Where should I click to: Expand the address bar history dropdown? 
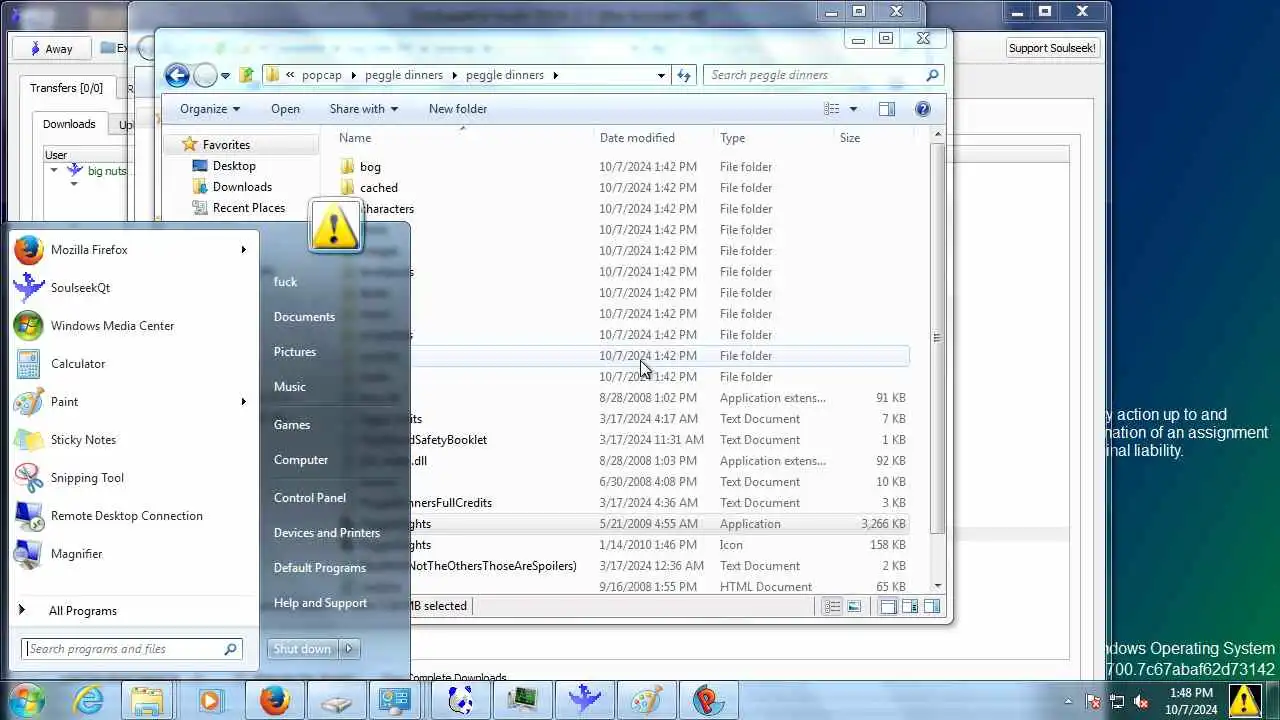coord(661,75)
